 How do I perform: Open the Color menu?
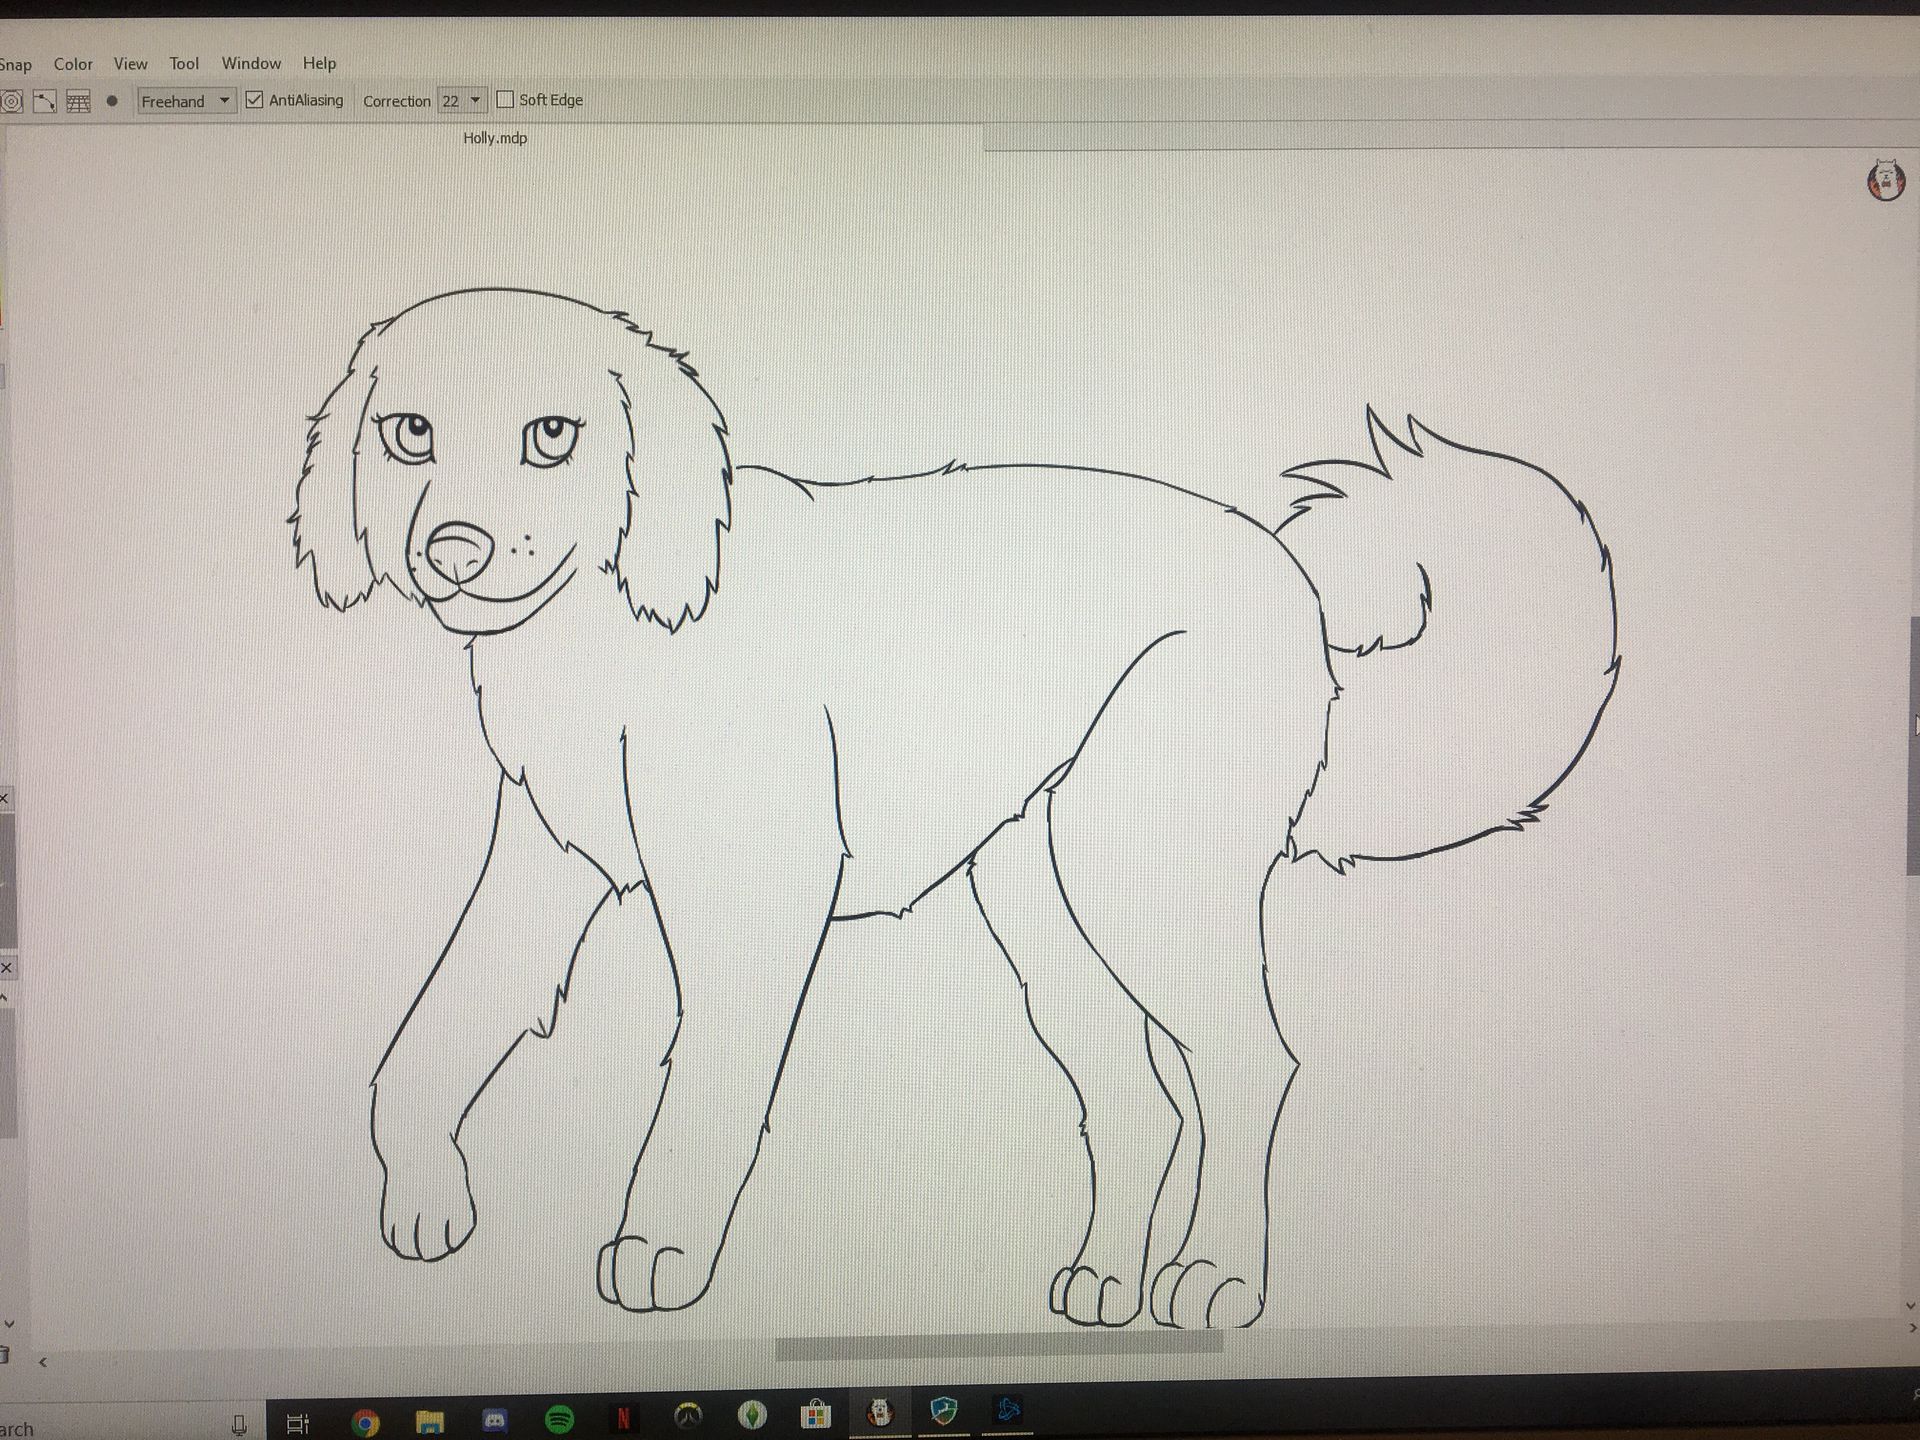pyautogui.click(x=73, y=64)
